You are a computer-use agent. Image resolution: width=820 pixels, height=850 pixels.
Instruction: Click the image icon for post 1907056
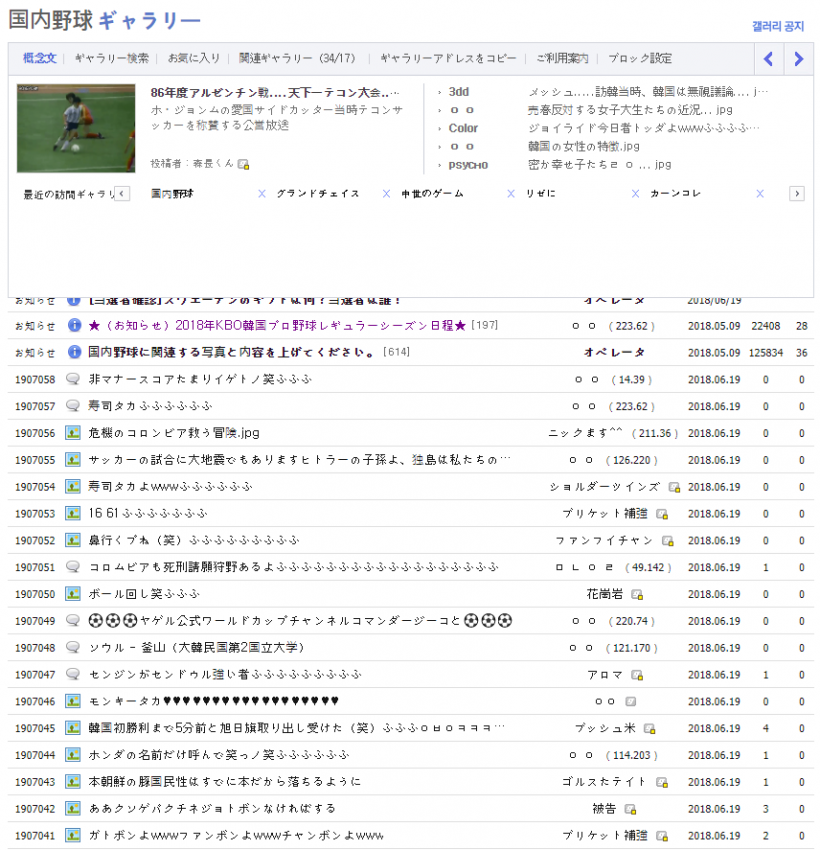pyautogui.click(x=73, y=433)
